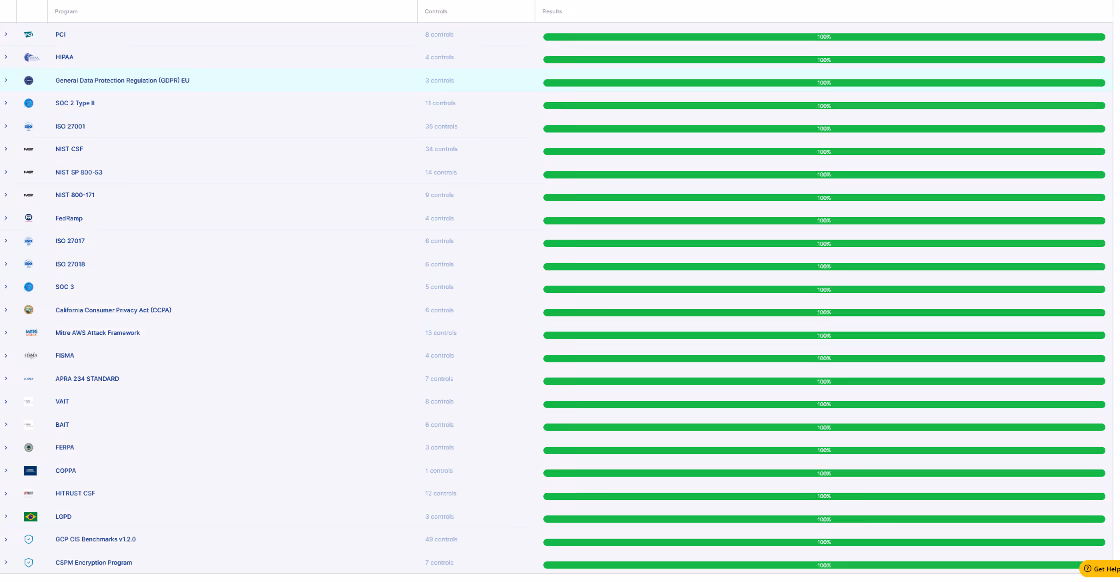Select the APRA 234 STANDARD program name
The width and height of the screenshot is (1120, 582).
coord(87,379)
